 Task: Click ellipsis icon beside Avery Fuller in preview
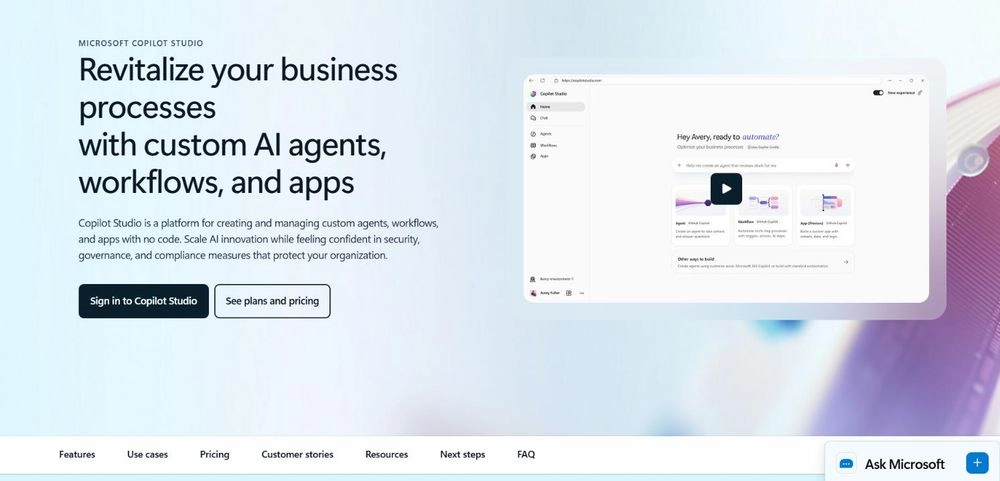(582, 293)
